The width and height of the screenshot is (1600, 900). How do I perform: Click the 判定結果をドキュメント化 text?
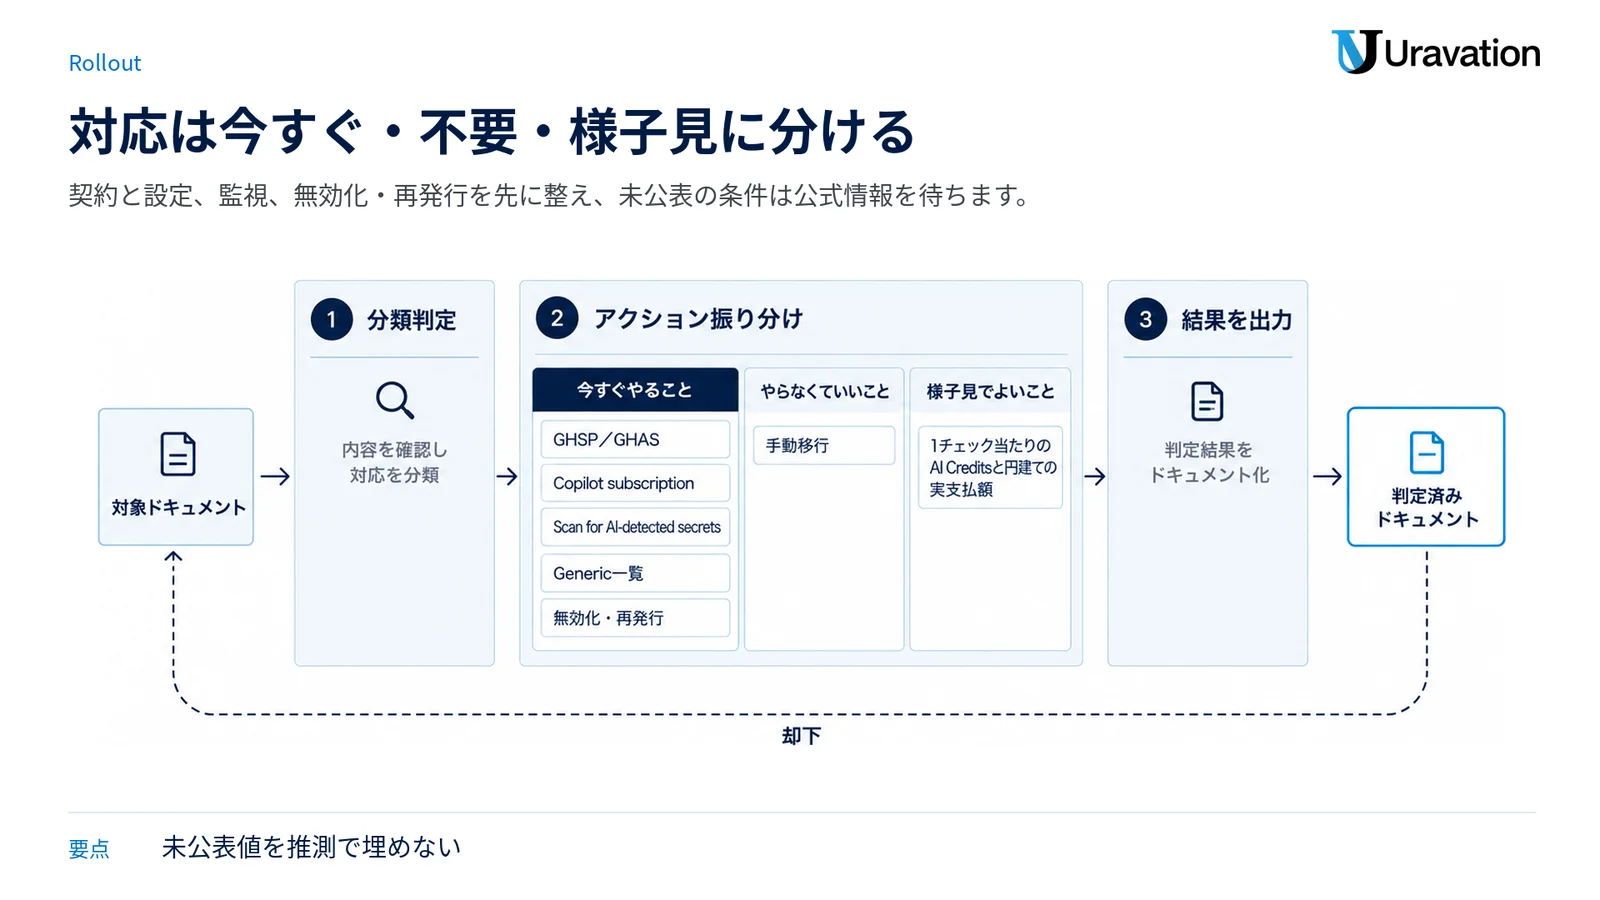point(1208,462)
